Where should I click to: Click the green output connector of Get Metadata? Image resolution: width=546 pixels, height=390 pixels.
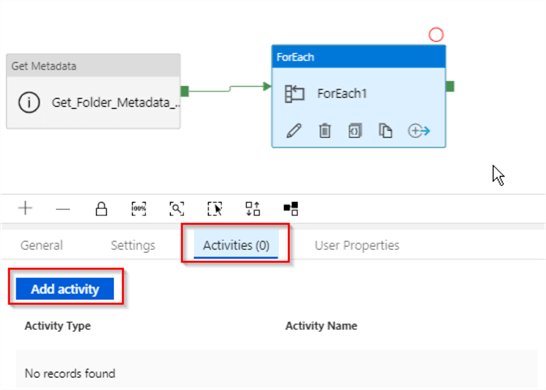coord(185,91)
